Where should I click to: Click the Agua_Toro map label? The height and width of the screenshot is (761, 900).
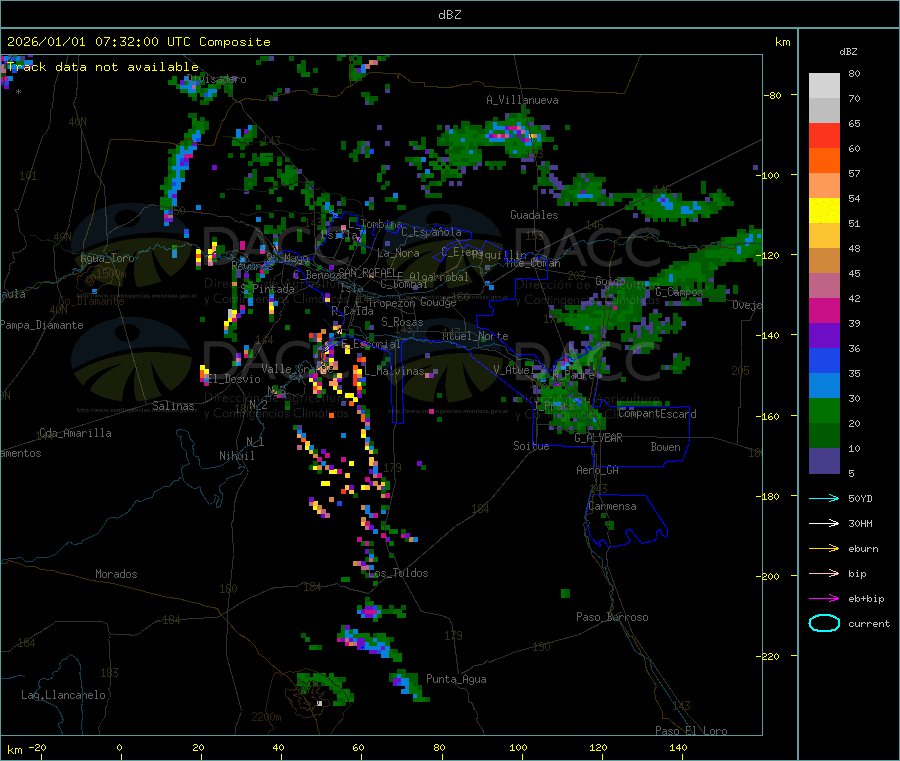point(107,258)
